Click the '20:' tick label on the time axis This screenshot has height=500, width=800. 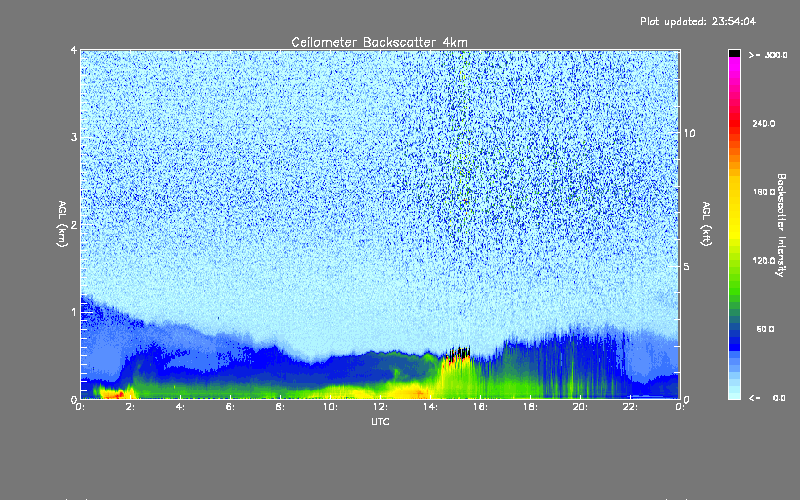pyautogui.click(x=580, y=407)
